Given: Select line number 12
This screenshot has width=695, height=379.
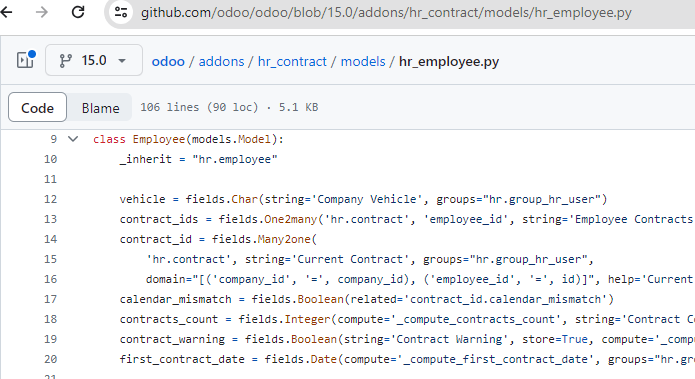Looking at the screenshot, I should pos(51,199).
